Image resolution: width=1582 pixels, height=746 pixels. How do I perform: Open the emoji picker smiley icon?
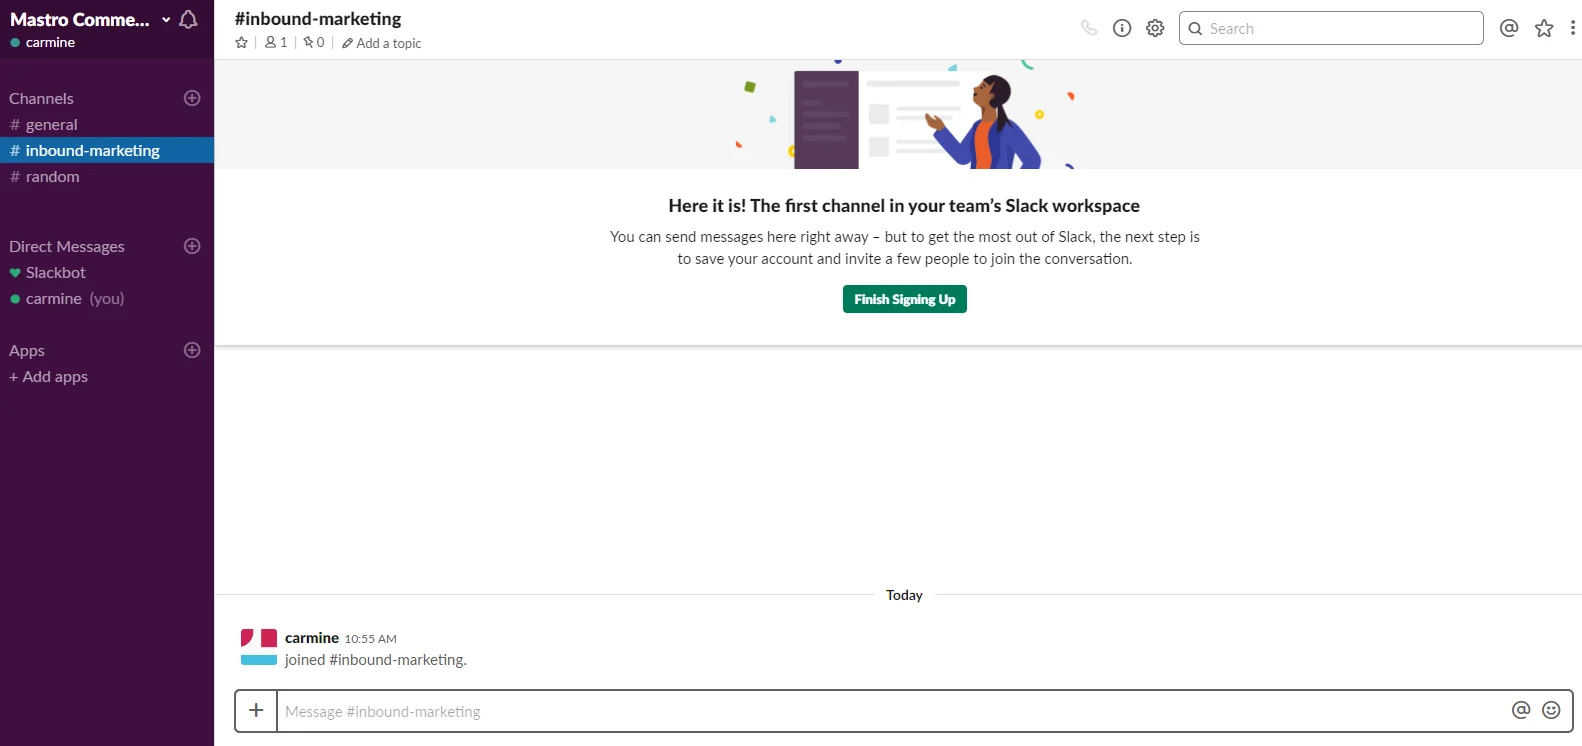1551,710
